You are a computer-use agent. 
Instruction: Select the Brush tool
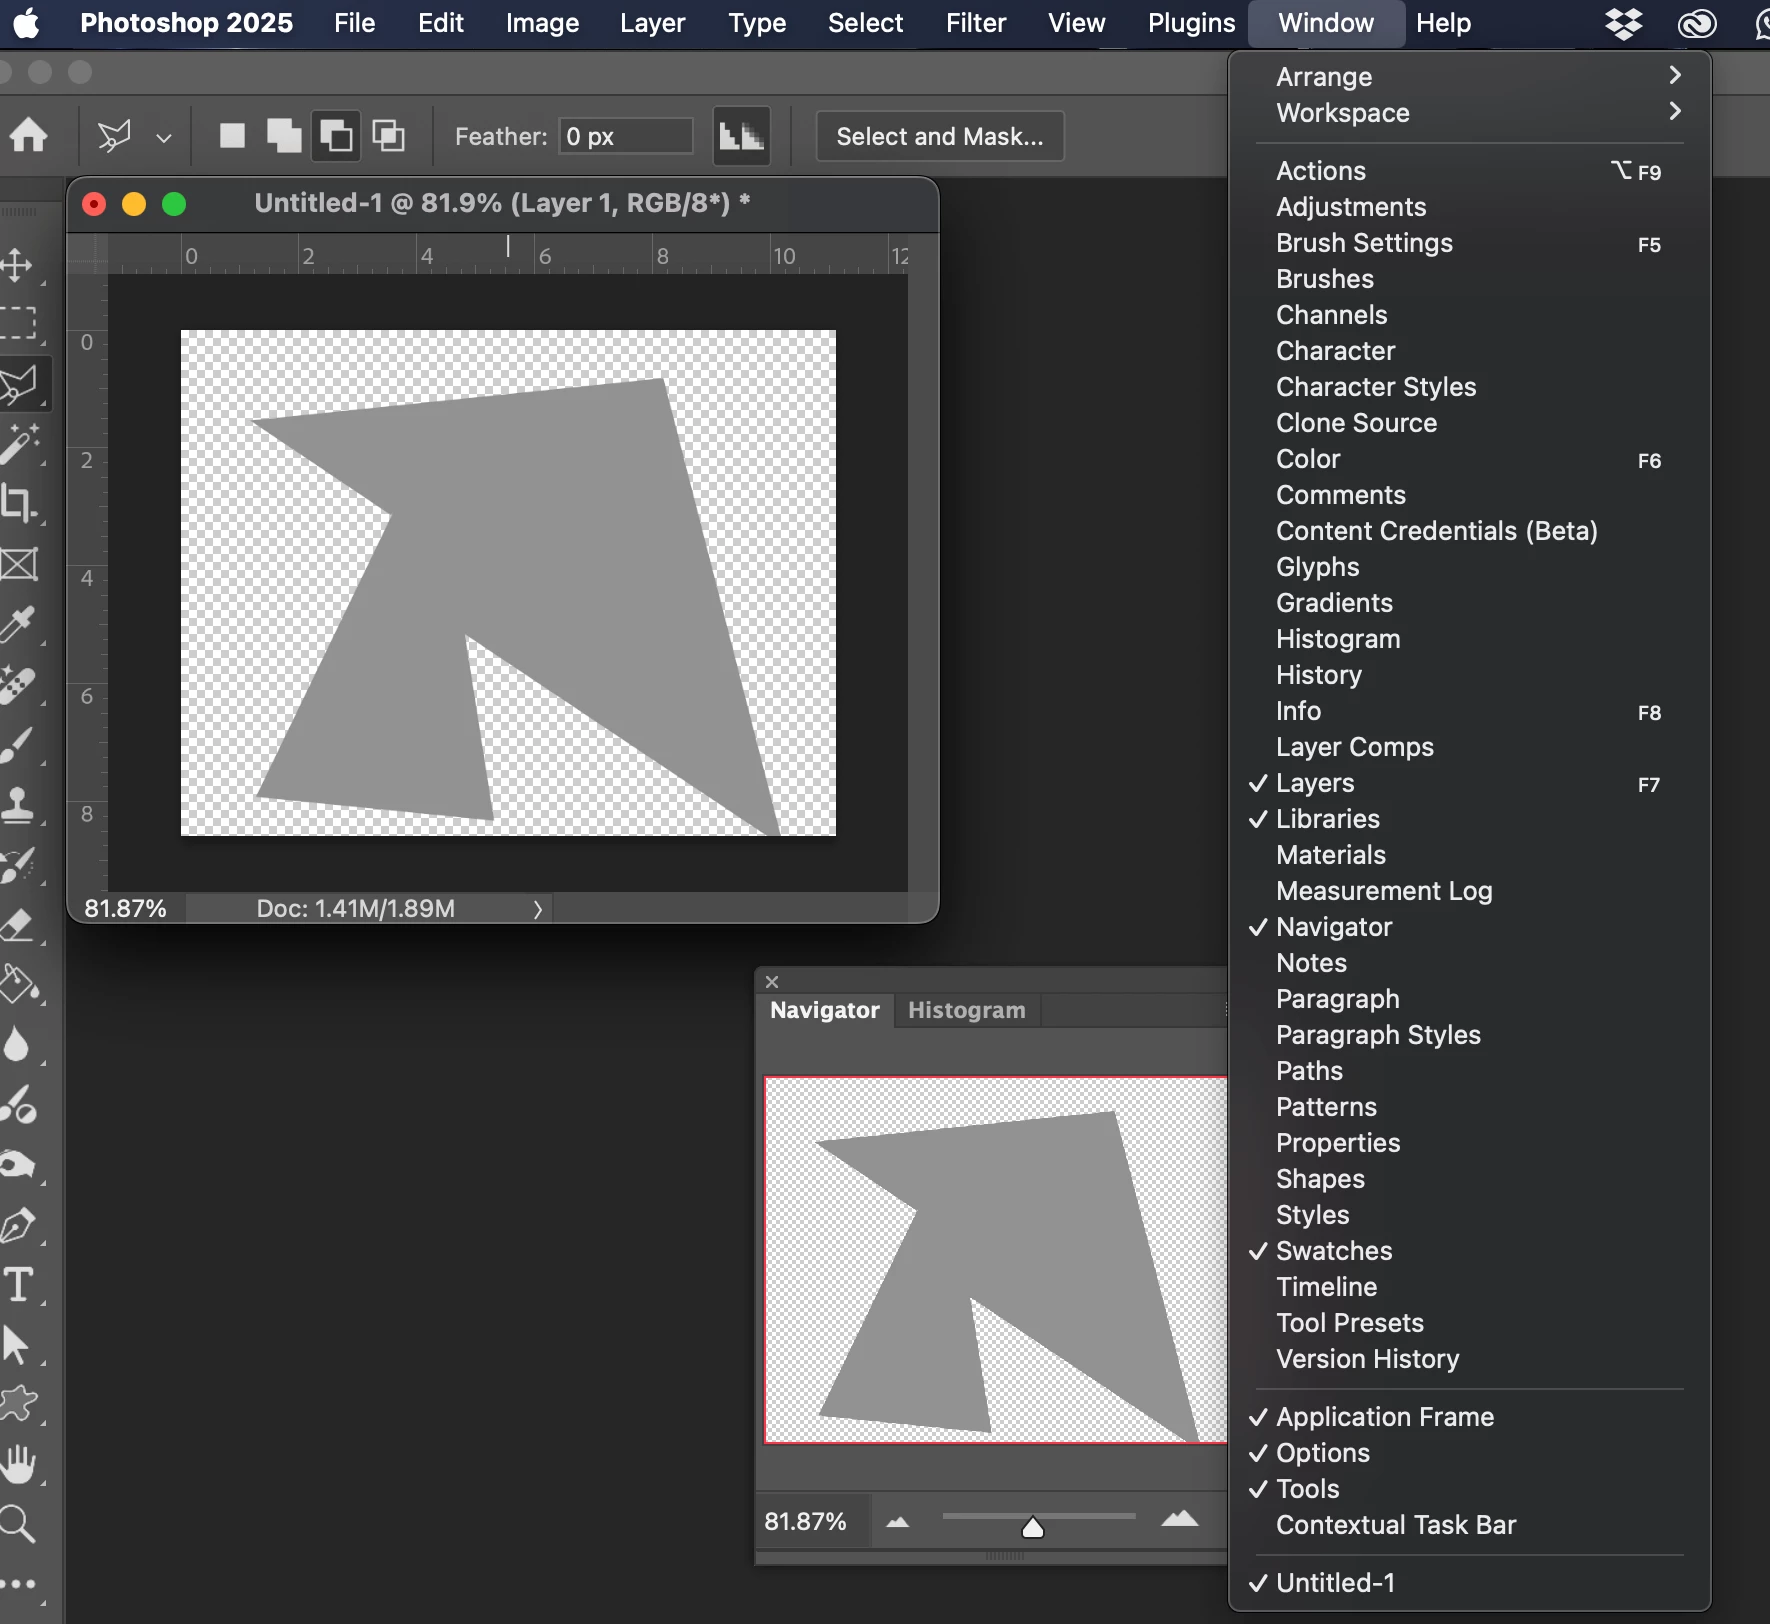(19, 745)
